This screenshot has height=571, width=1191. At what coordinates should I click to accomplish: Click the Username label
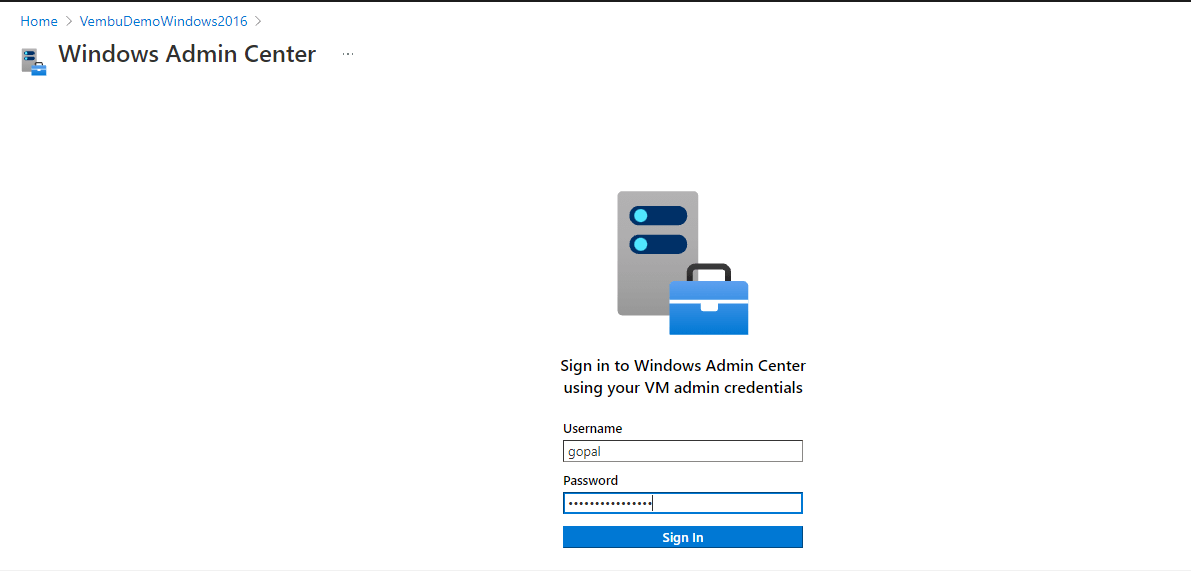point(592,428)
